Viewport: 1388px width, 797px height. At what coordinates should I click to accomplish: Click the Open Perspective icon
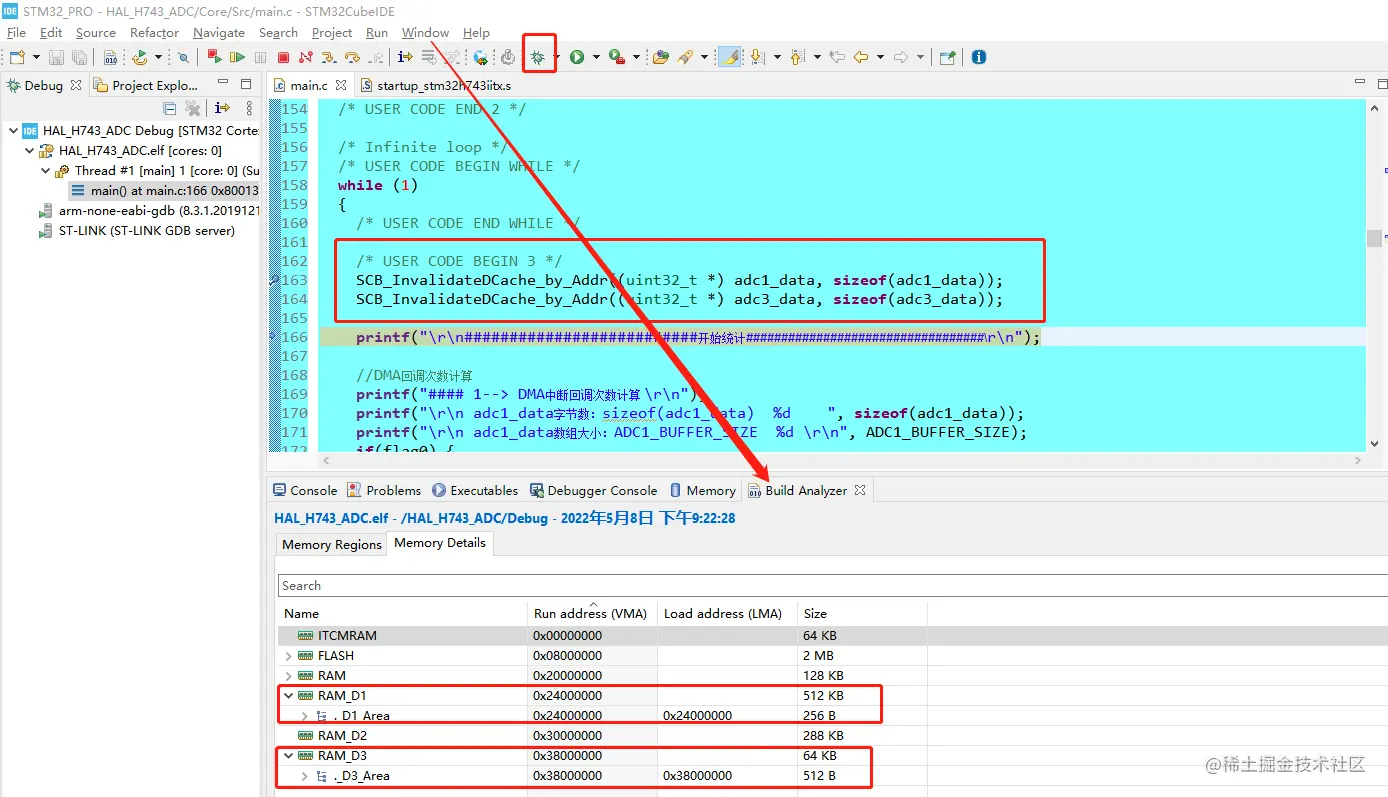pos(947,57)
